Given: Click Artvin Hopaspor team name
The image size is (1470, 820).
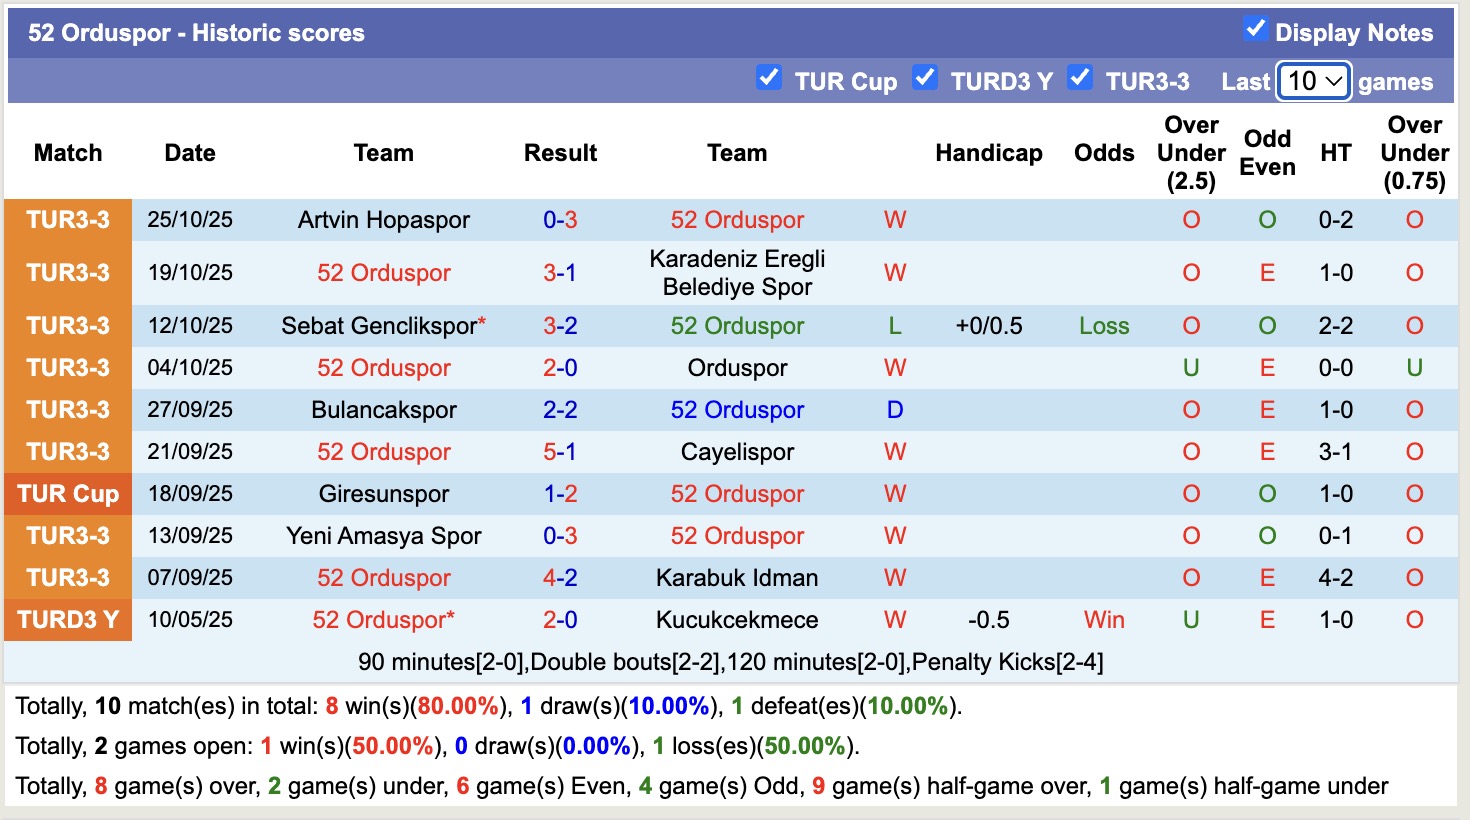Looking at the screenshot, I should click(x=383, y=219).
